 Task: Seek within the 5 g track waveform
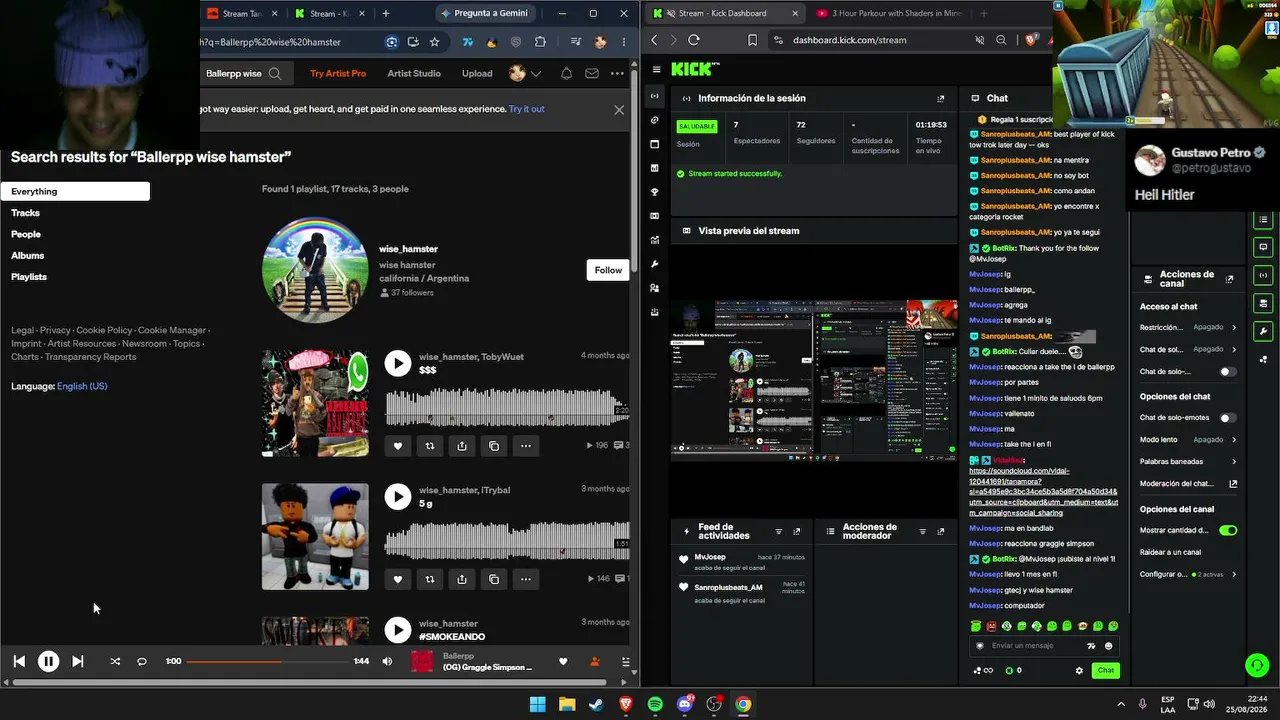(507, 540)
